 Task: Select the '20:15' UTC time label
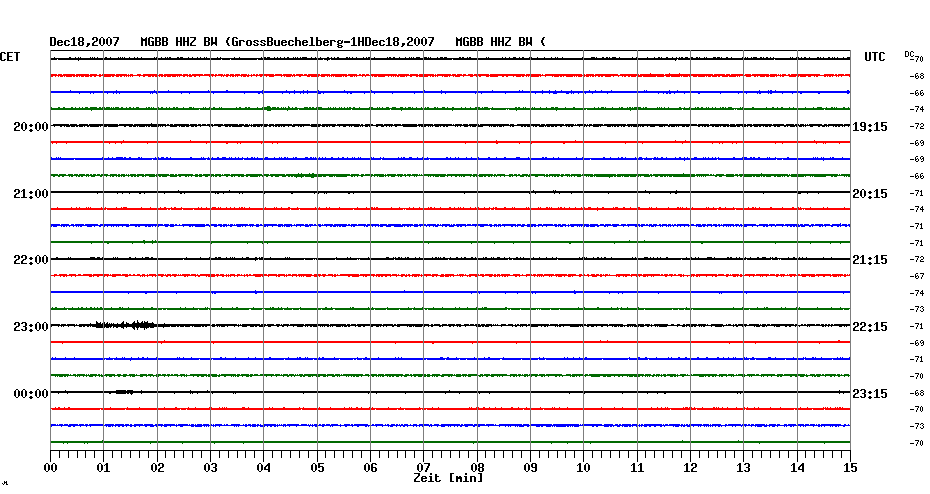coord(870,194)
